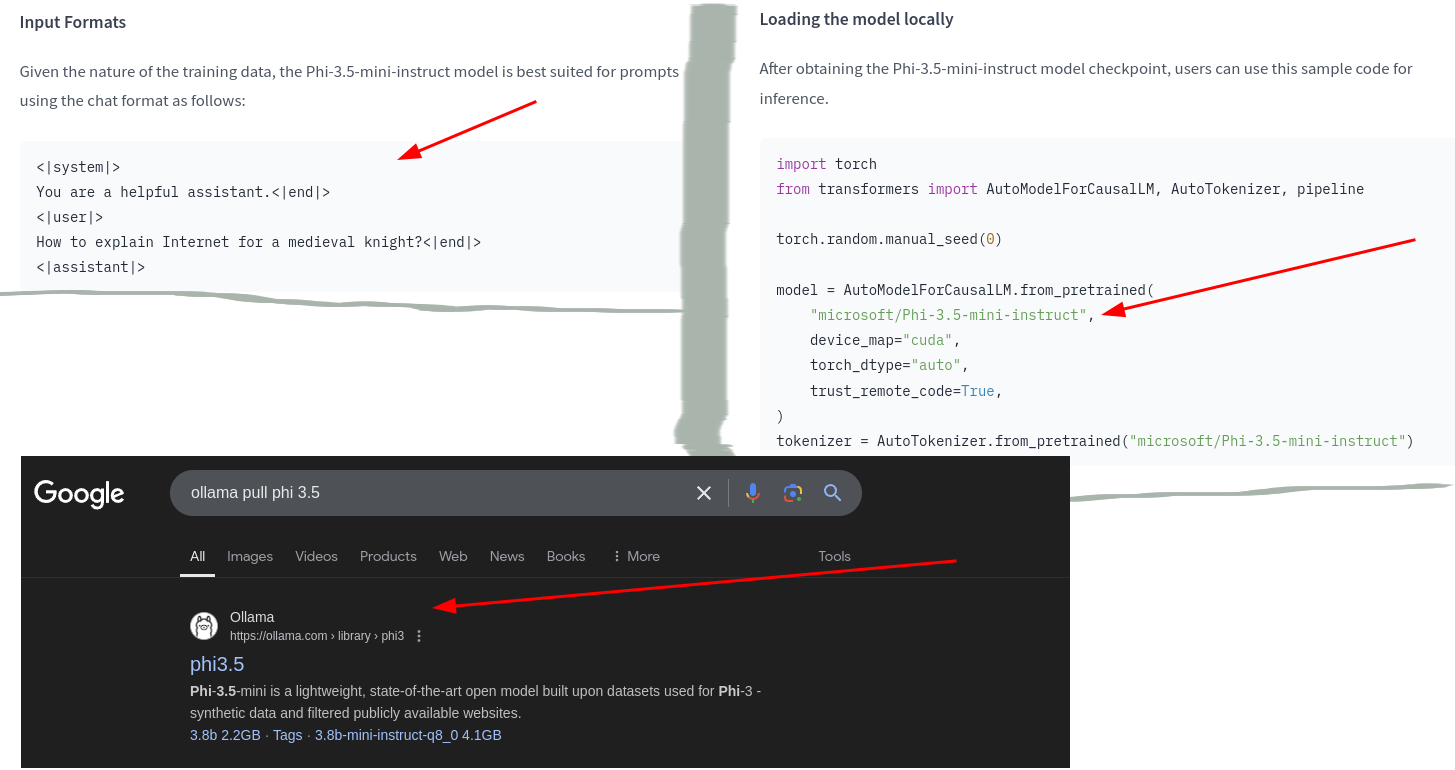Clear the search box with the X icon
Viewport: 1455px width, 770px height.
pyautogui.click(x=704, y=493)
